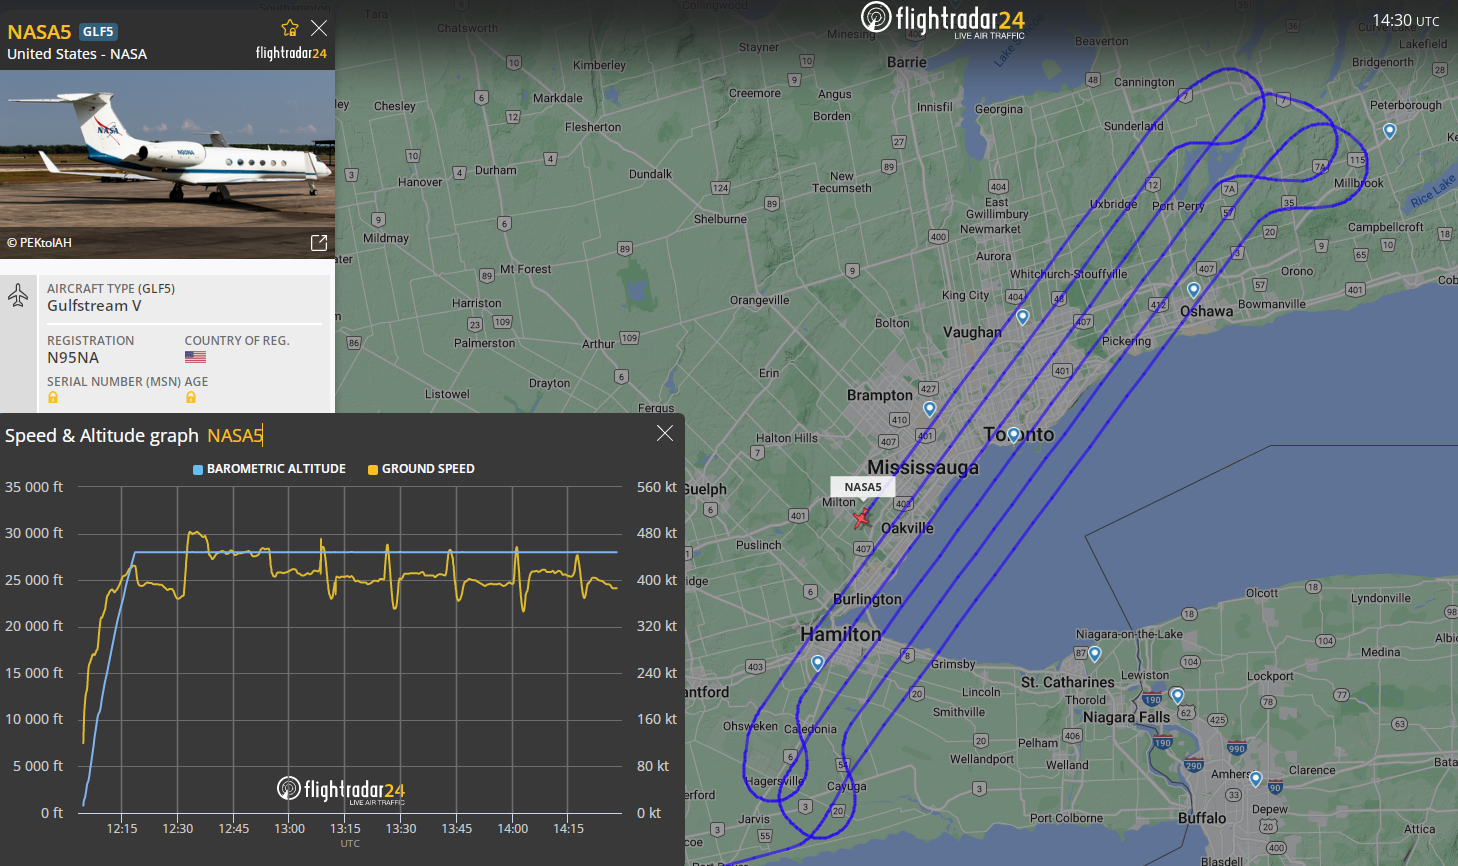Click the airport pin near King City

[x=1022, y=317]
